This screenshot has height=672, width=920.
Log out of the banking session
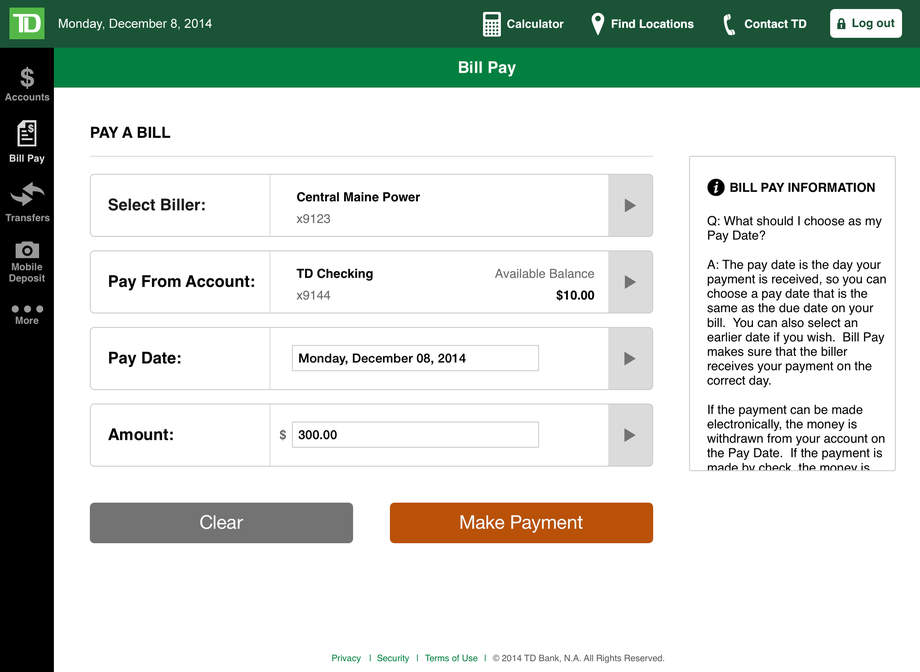pos(865,23)
